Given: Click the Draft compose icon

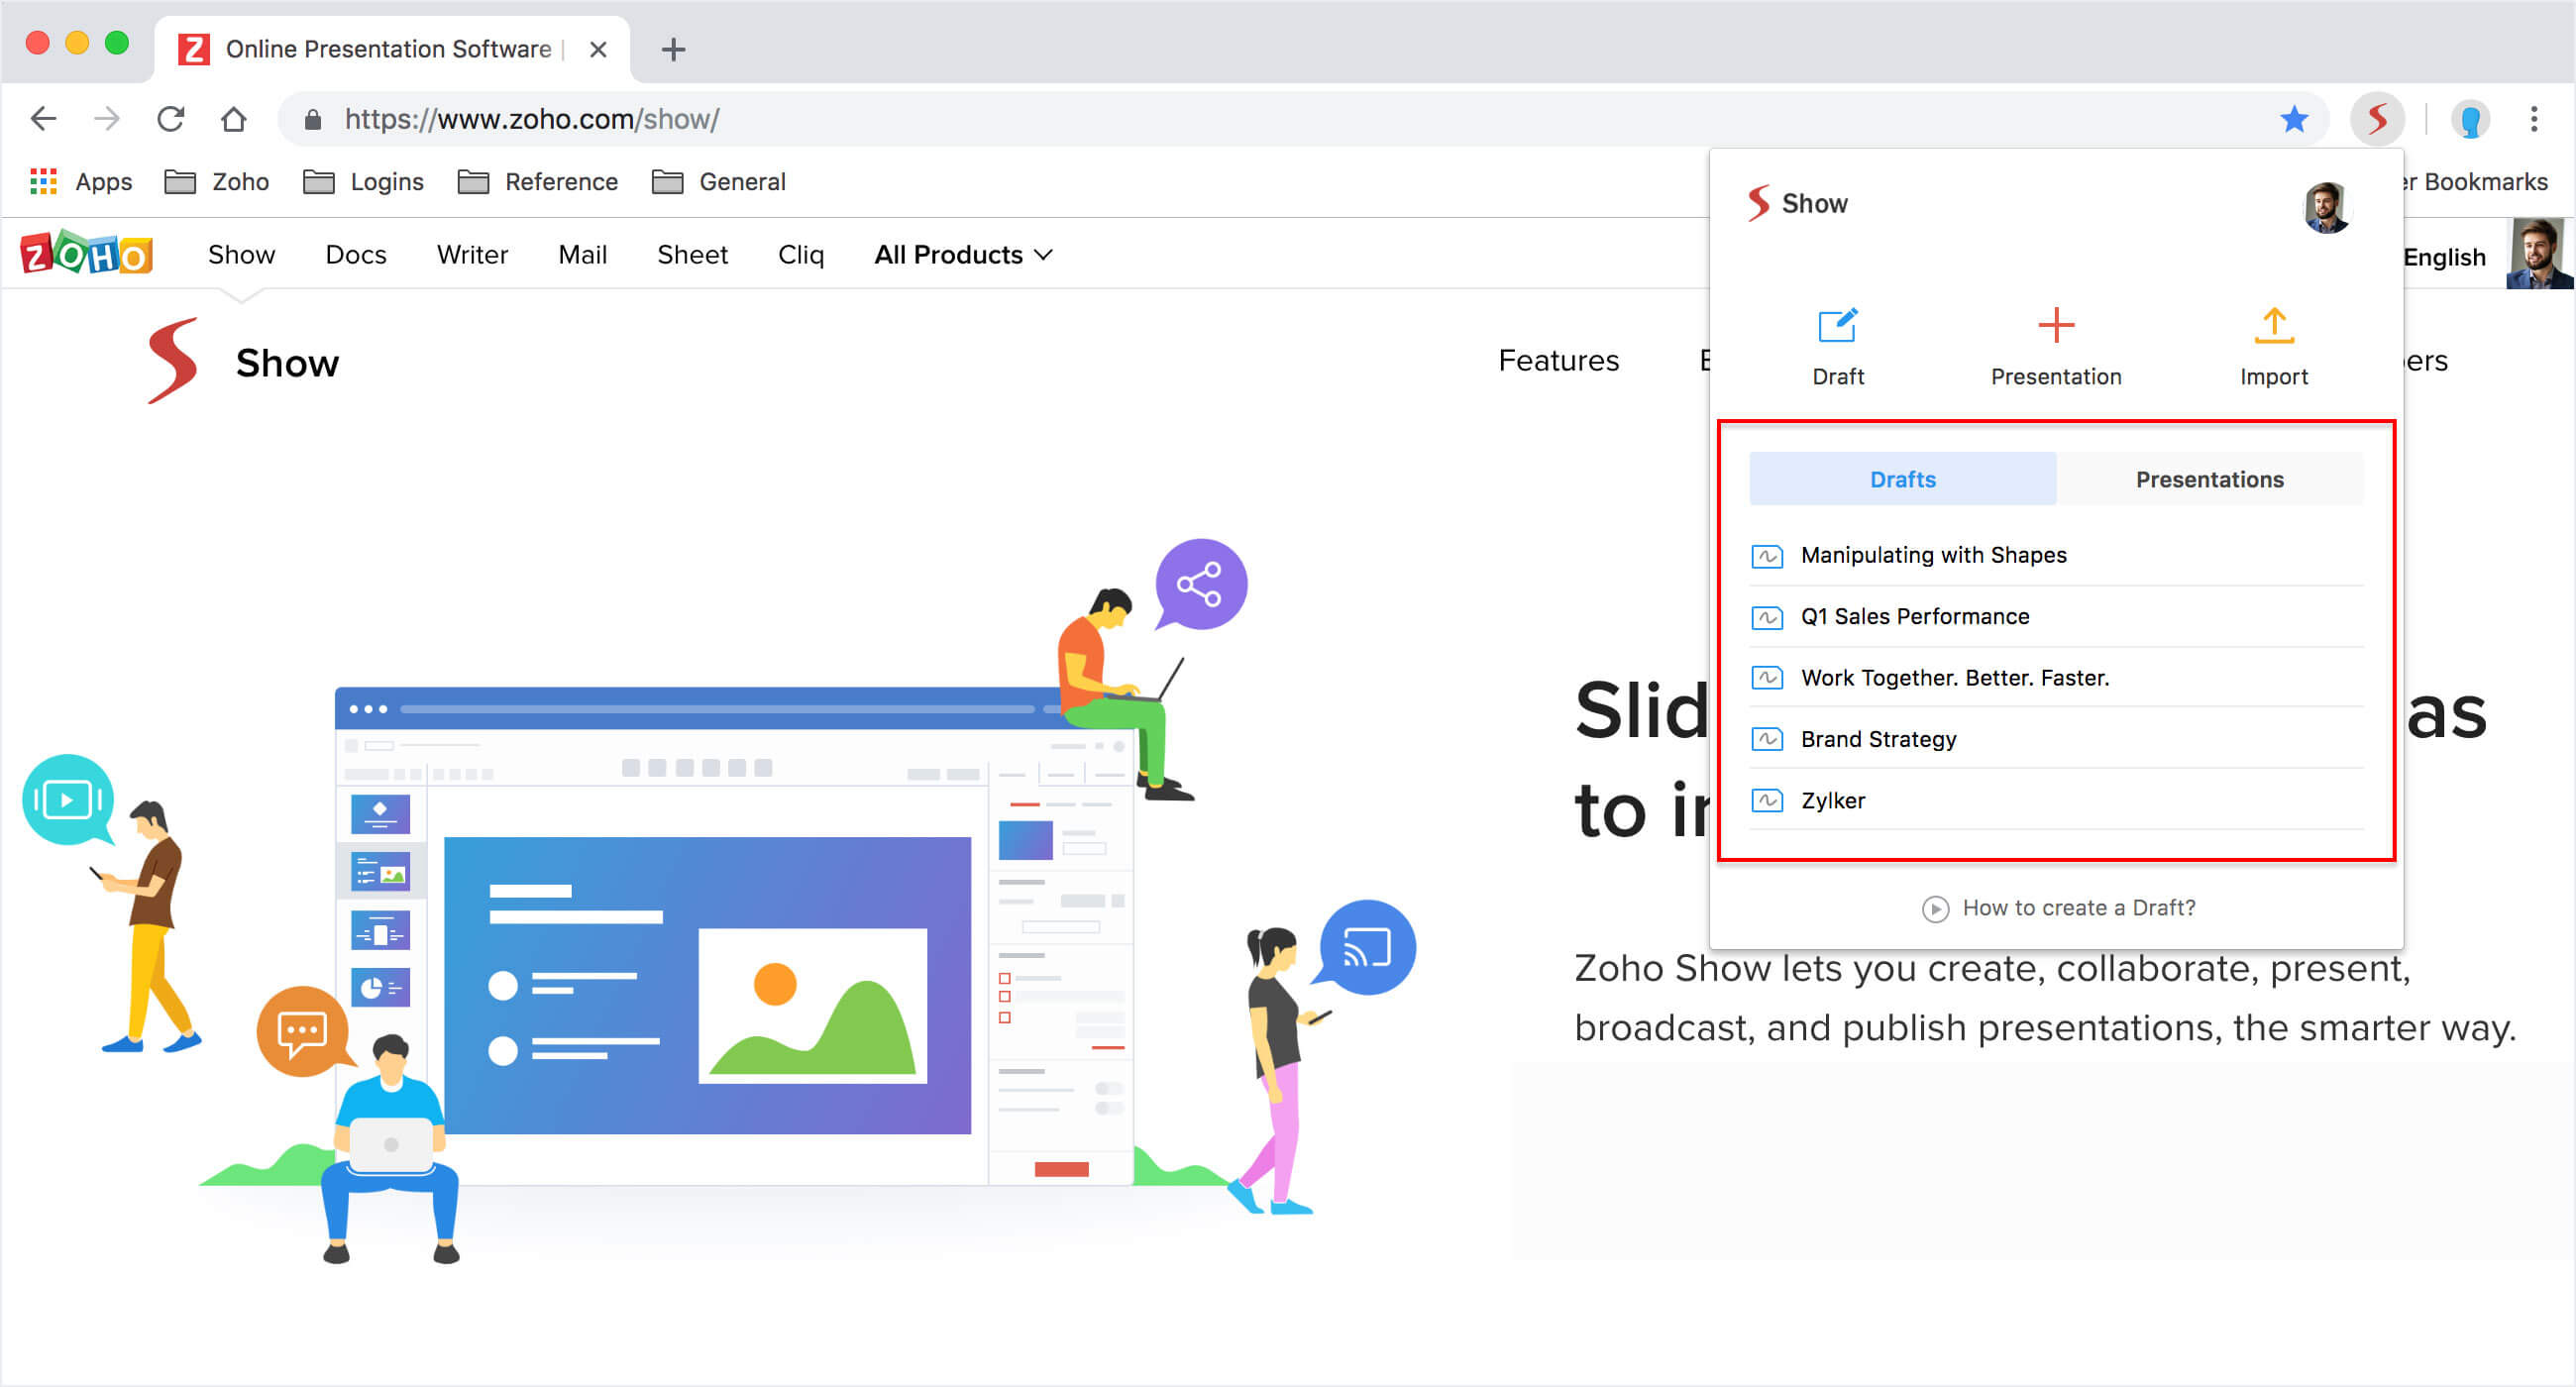Looking at the screenshot, I should tap(1837, 326).
